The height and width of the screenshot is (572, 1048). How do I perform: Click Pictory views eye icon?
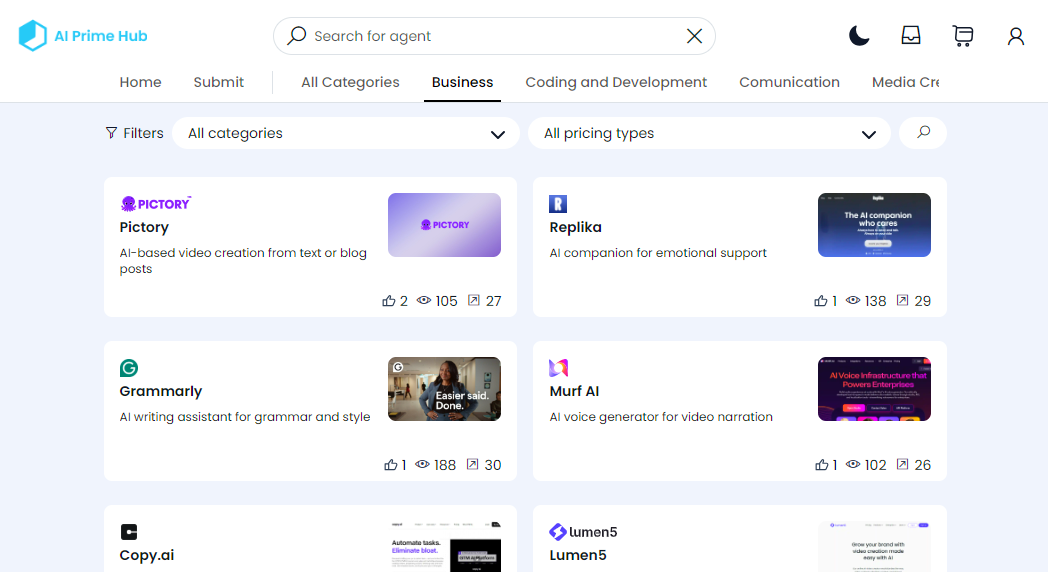click(x=424, y=300)
